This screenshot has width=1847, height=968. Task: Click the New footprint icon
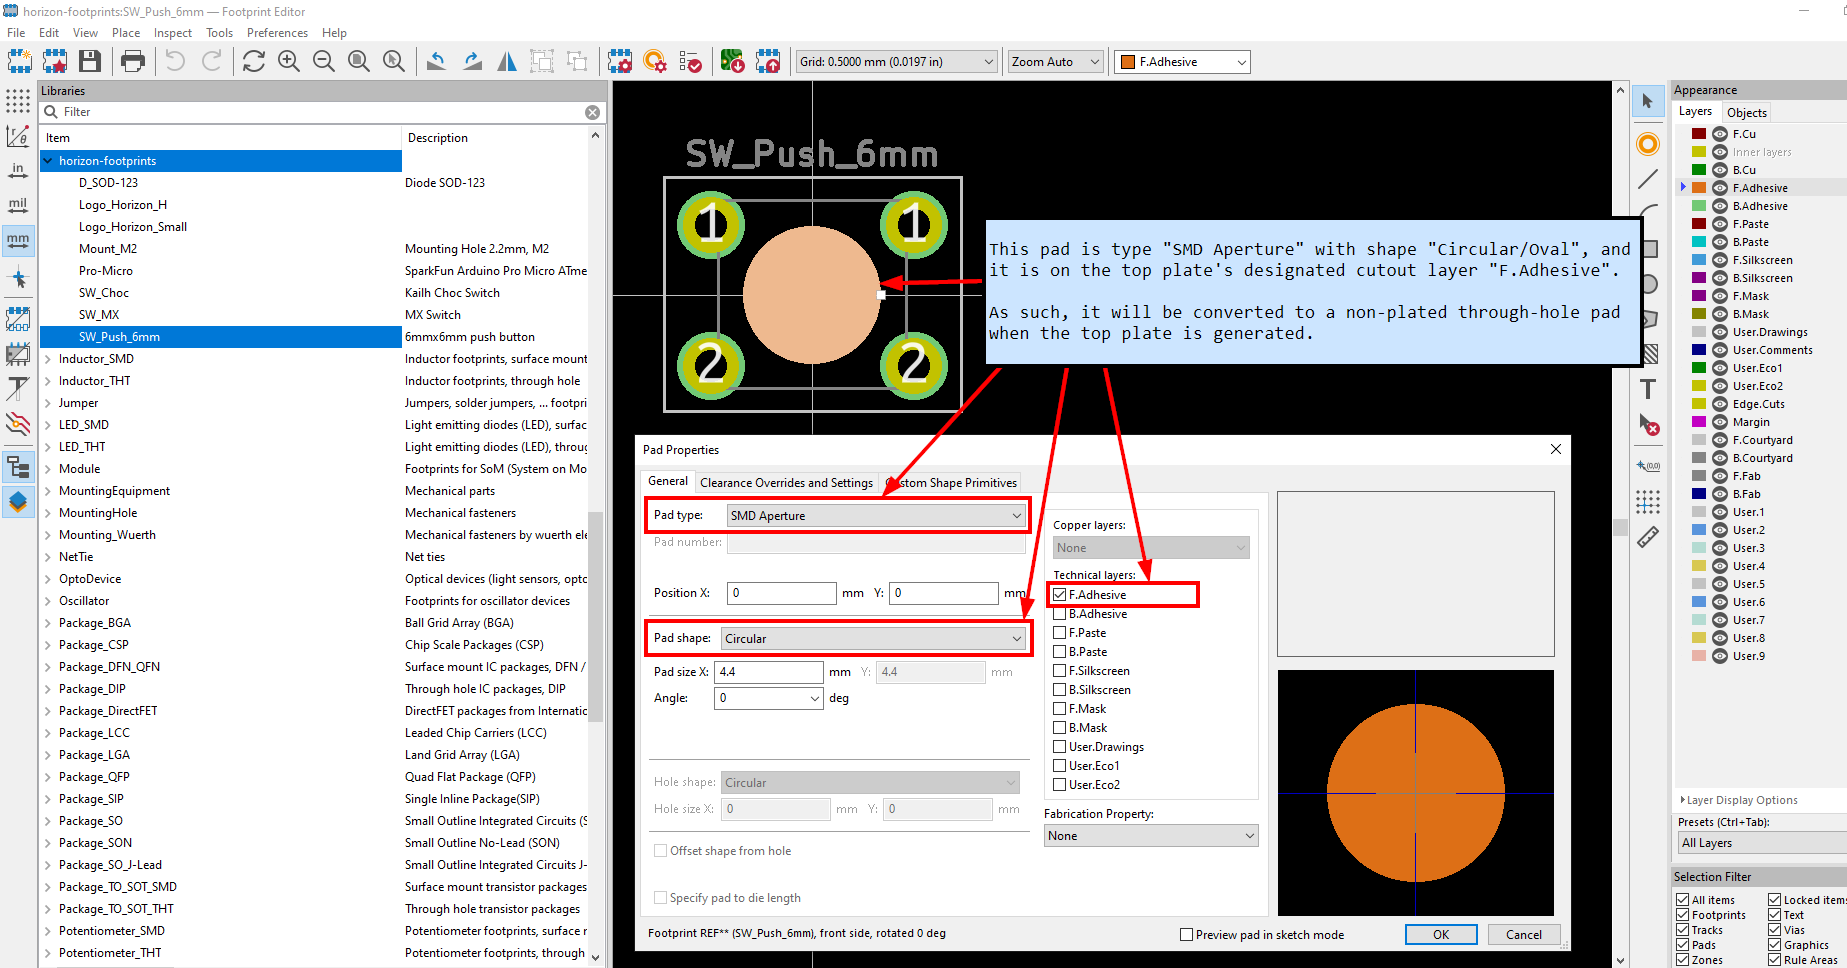(x=19, y=61)
